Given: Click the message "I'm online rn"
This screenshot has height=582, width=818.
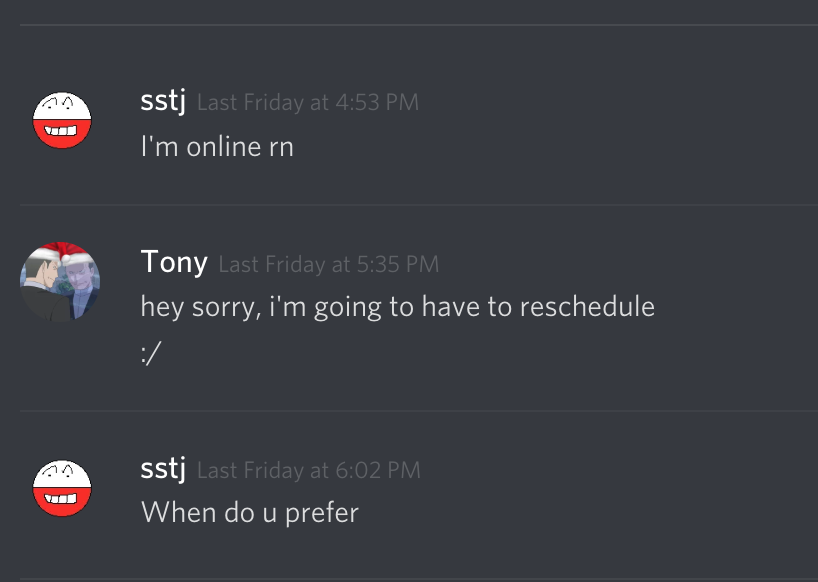Looking at the screenshot, I should tap(217, 147).
